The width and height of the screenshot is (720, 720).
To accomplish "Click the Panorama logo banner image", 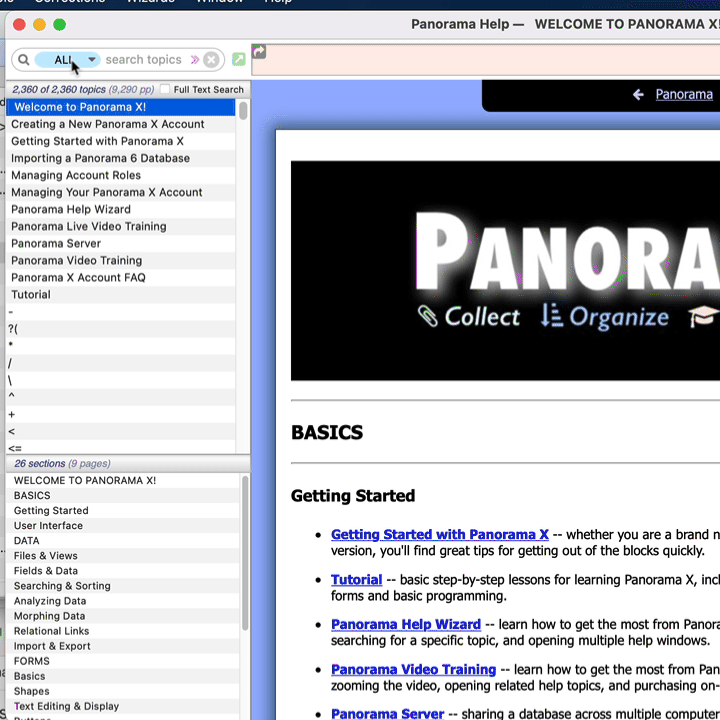I will pyautogui.click(x=505, y=270).
